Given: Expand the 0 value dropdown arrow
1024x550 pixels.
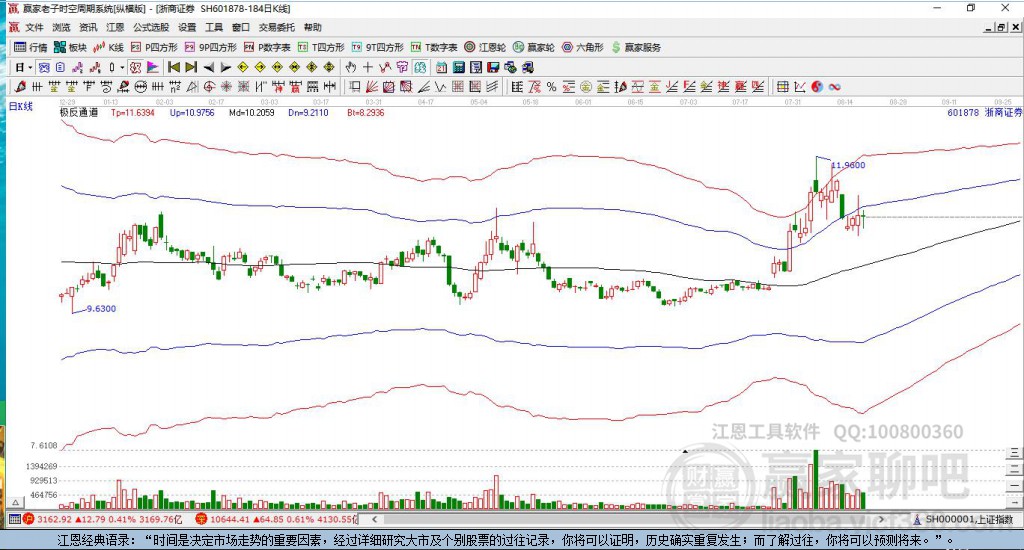Looking at the screenshot, I should [122, 67].
